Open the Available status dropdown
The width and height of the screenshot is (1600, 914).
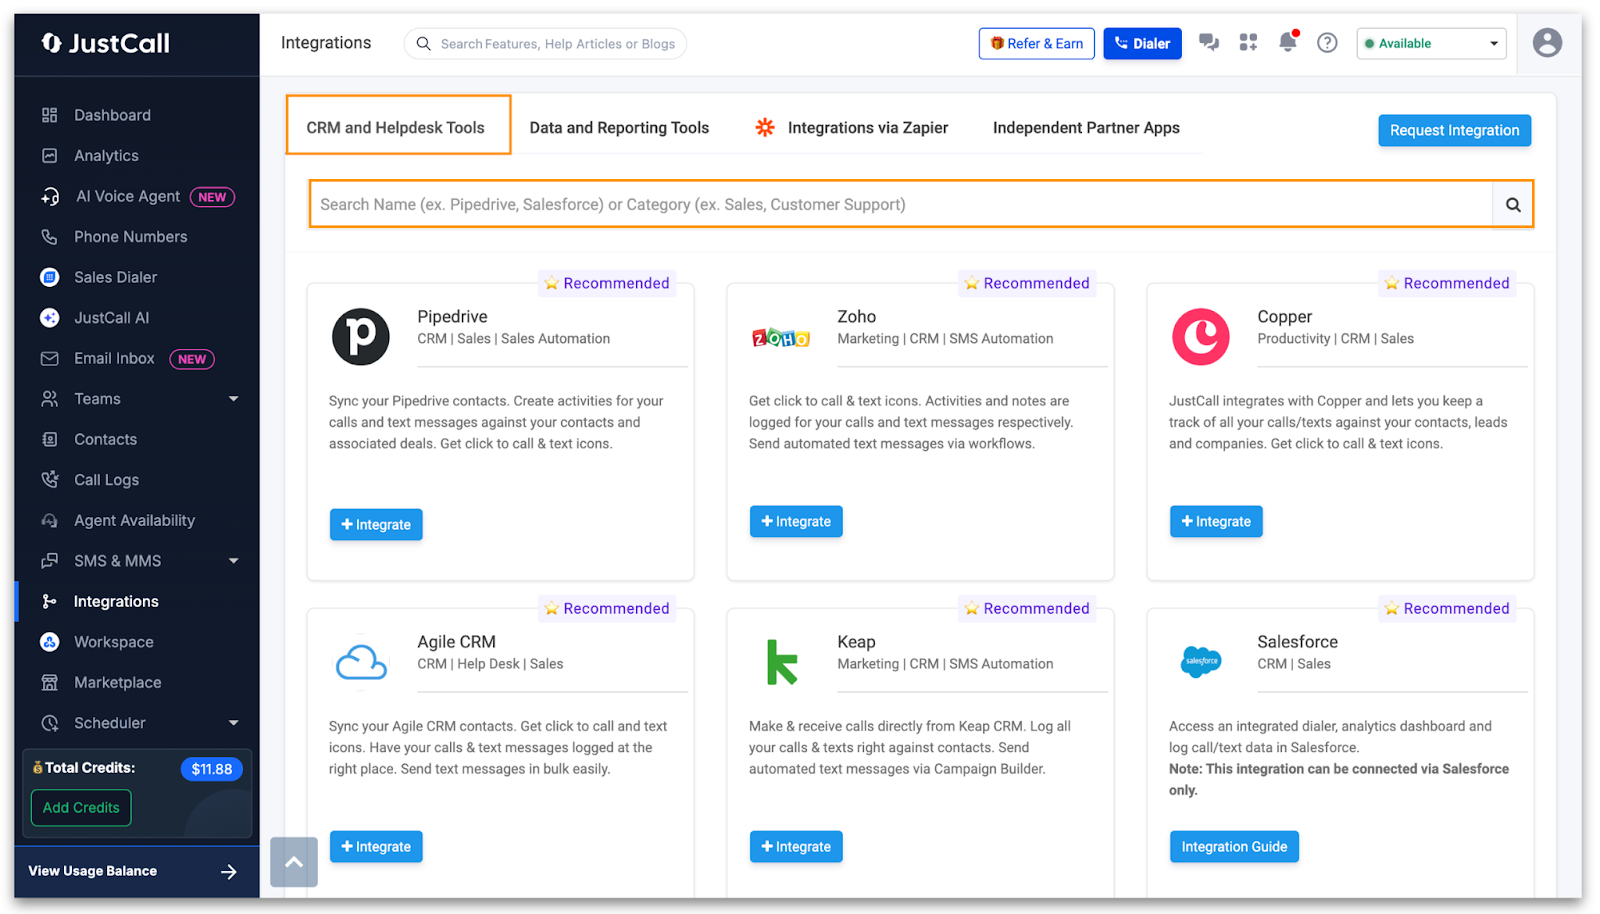click(1431, 43)
